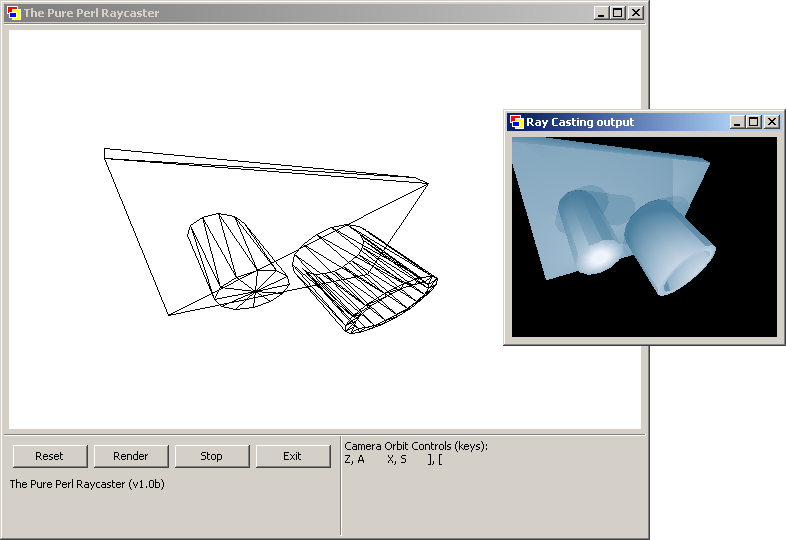Maximize the Ray Casting output window
786x540 pixels.
753,122
